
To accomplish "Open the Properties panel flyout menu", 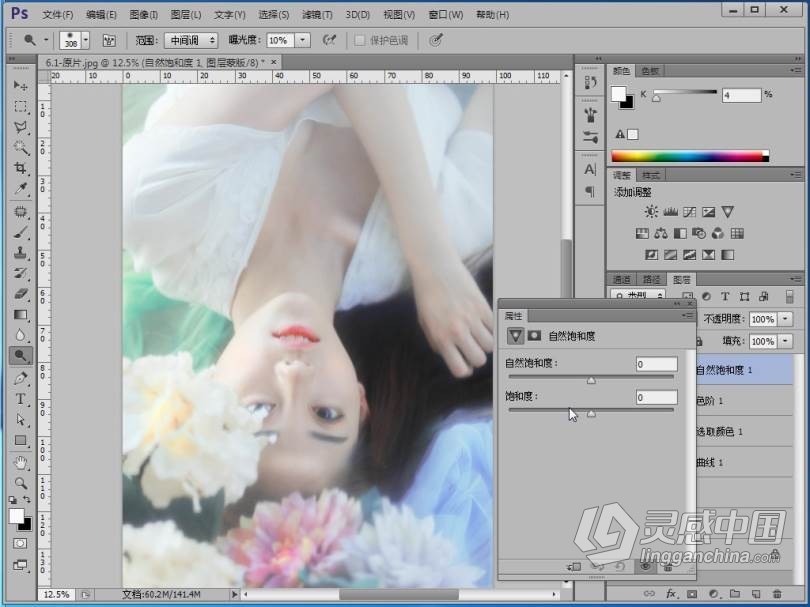I will pos(688,316).
